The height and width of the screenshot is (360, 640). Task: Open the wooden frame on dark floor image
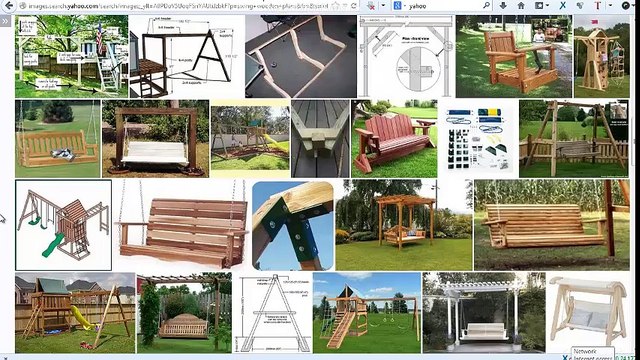(x=301, y=57)
